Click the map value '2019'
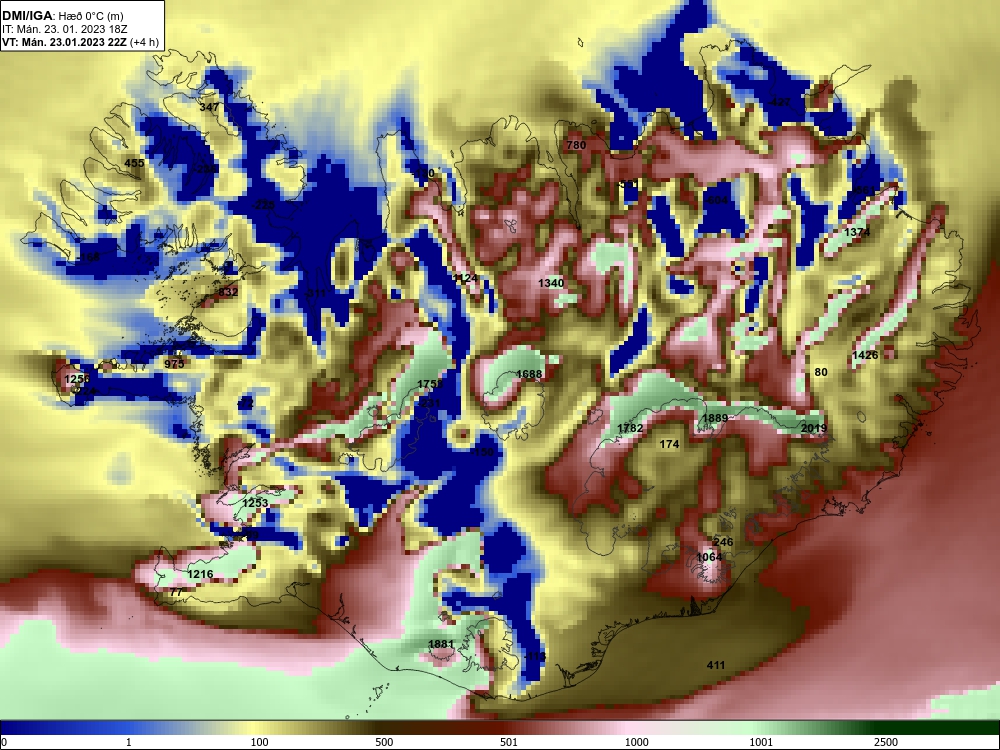Image resolution: width=1000 pixels, height=750 pixels. tap(814, 429)
